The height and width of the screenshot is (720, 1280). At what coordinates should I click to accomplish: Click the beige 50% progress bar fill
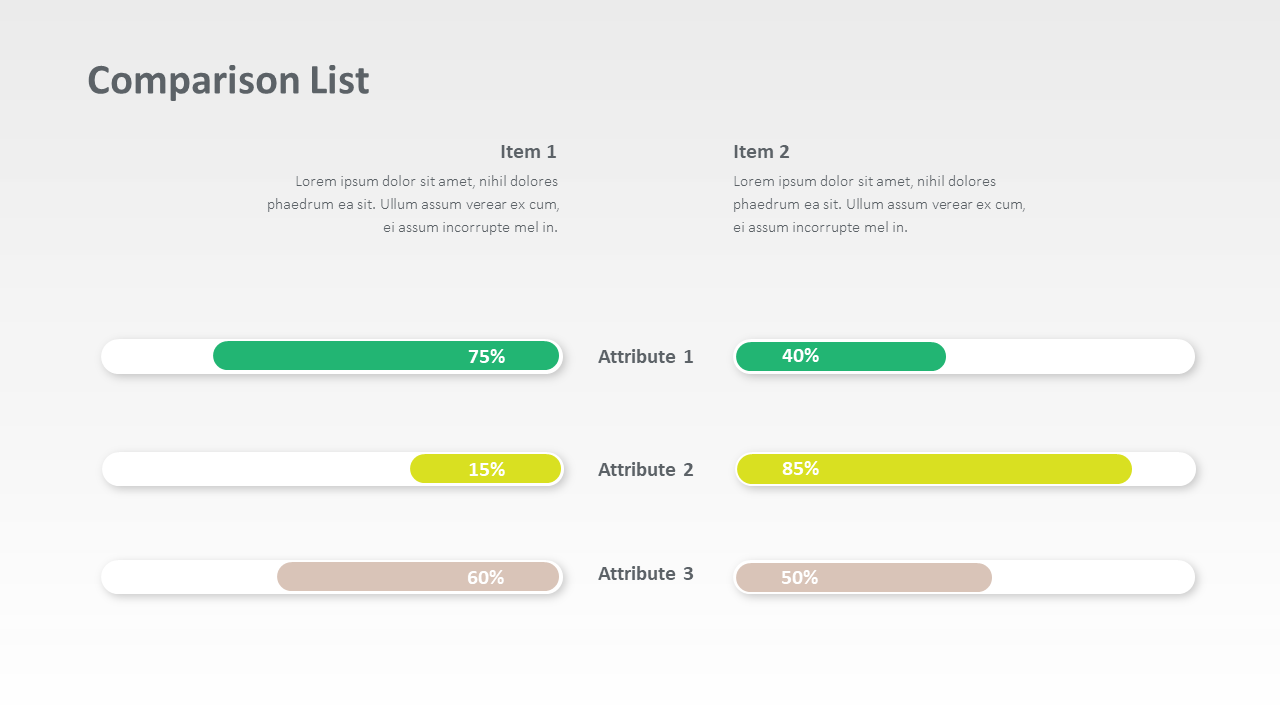863,577
